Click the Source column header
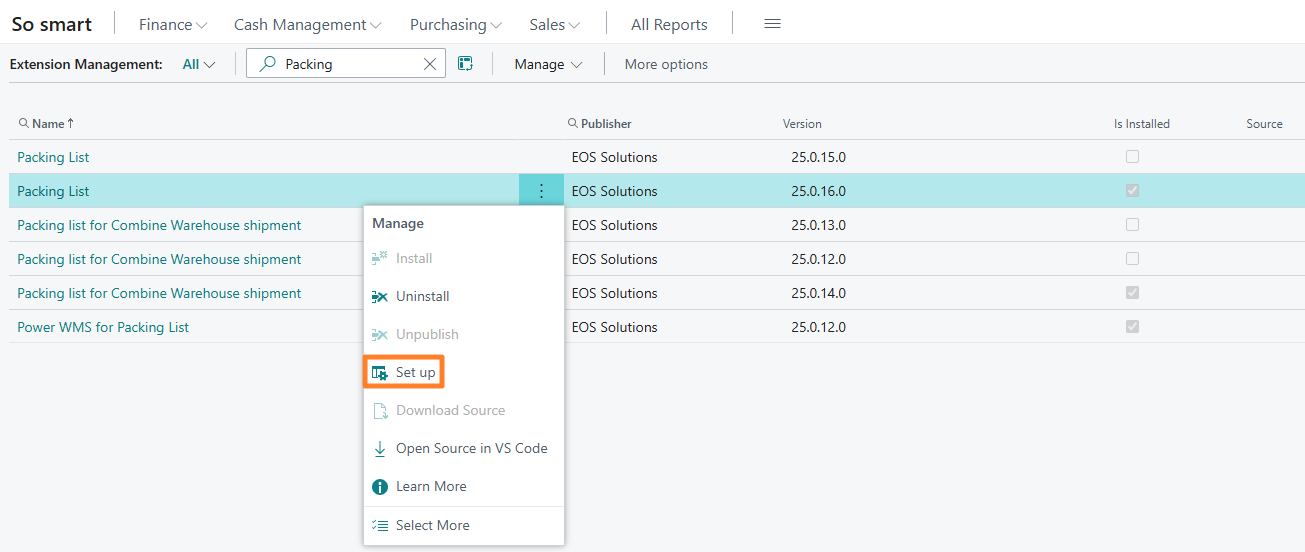This screenshot has height=552, width=1305. click(1264, 124)
